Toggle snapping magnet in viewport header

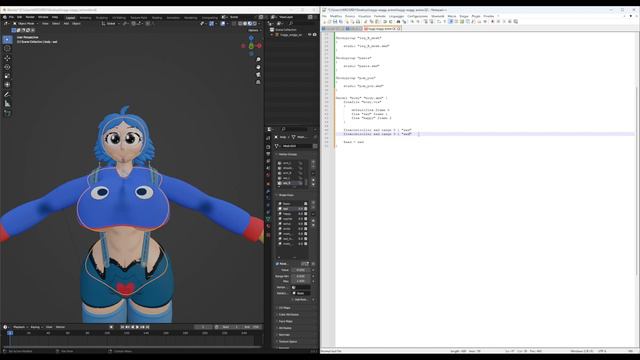[x=133, y=24]
